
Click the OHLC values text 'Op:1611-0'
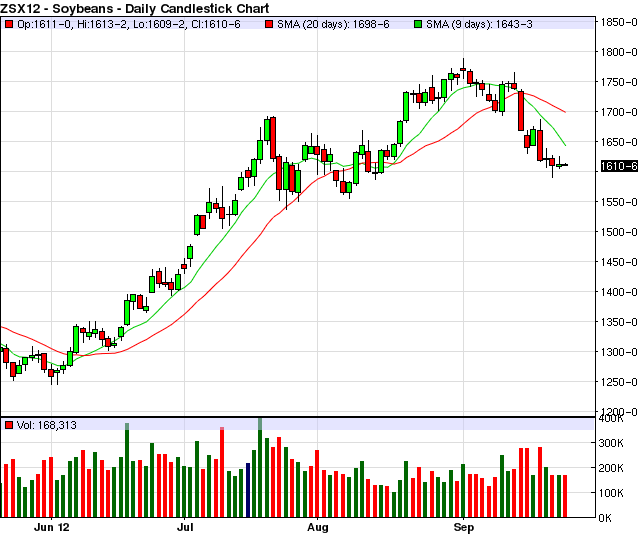click(x=45, y=24)
